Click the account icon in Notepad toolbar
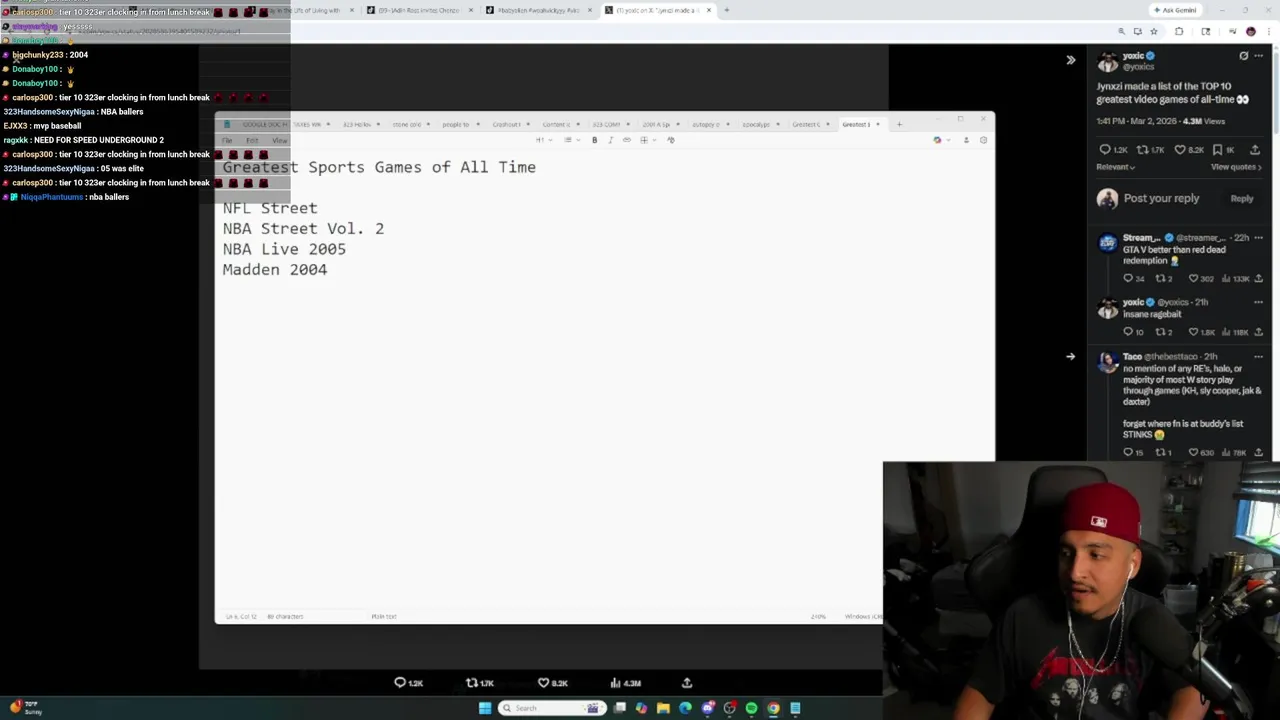This screenshot has height=720, width=1280. tap(966, 140)
